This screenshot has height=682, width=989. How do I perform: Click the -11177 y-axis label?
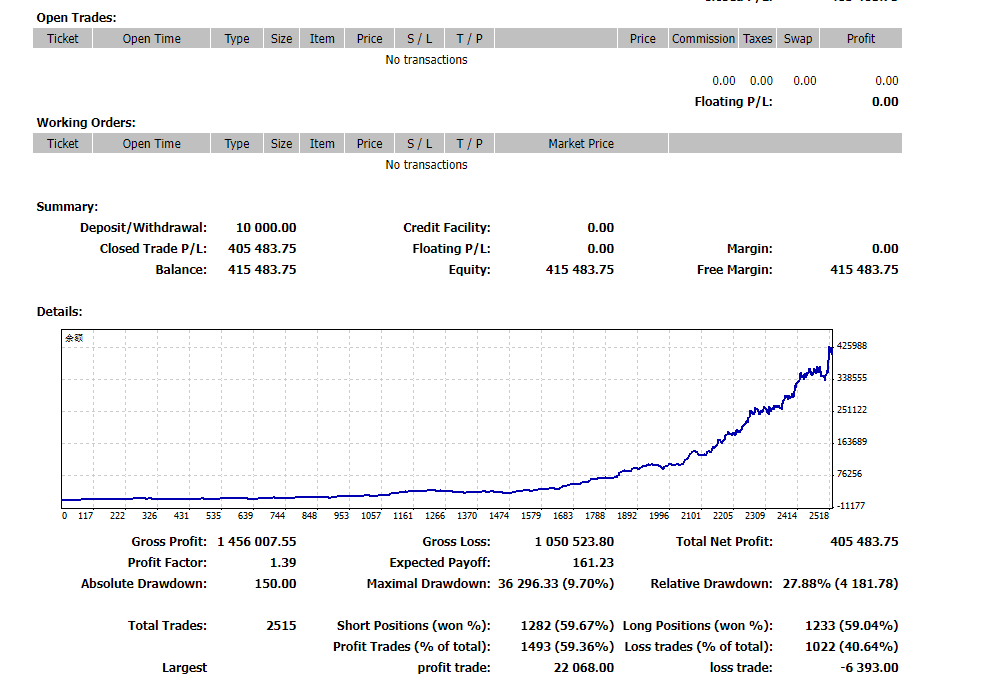(x=851, y=505)
